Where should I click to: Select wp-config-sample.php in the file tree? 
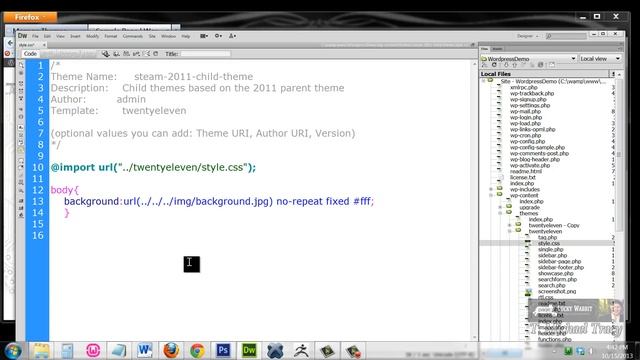(537, 147)
